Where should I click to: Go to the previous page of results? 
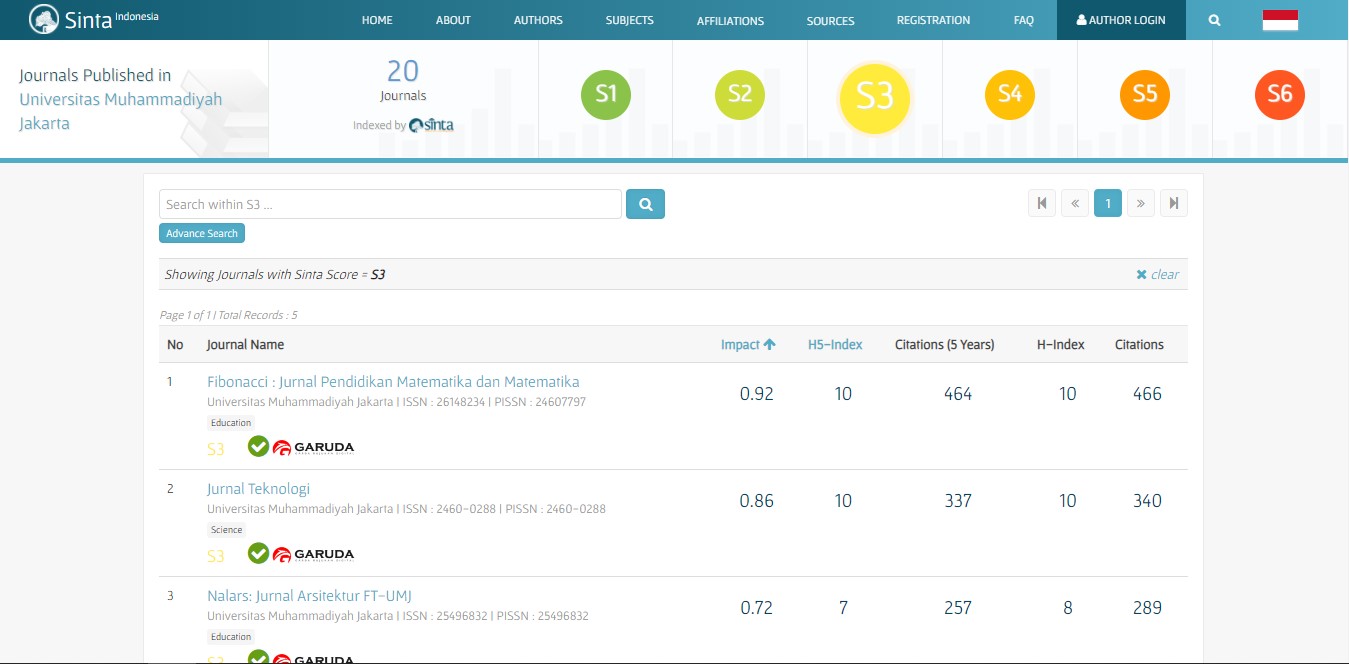(x=1075, y=204)
